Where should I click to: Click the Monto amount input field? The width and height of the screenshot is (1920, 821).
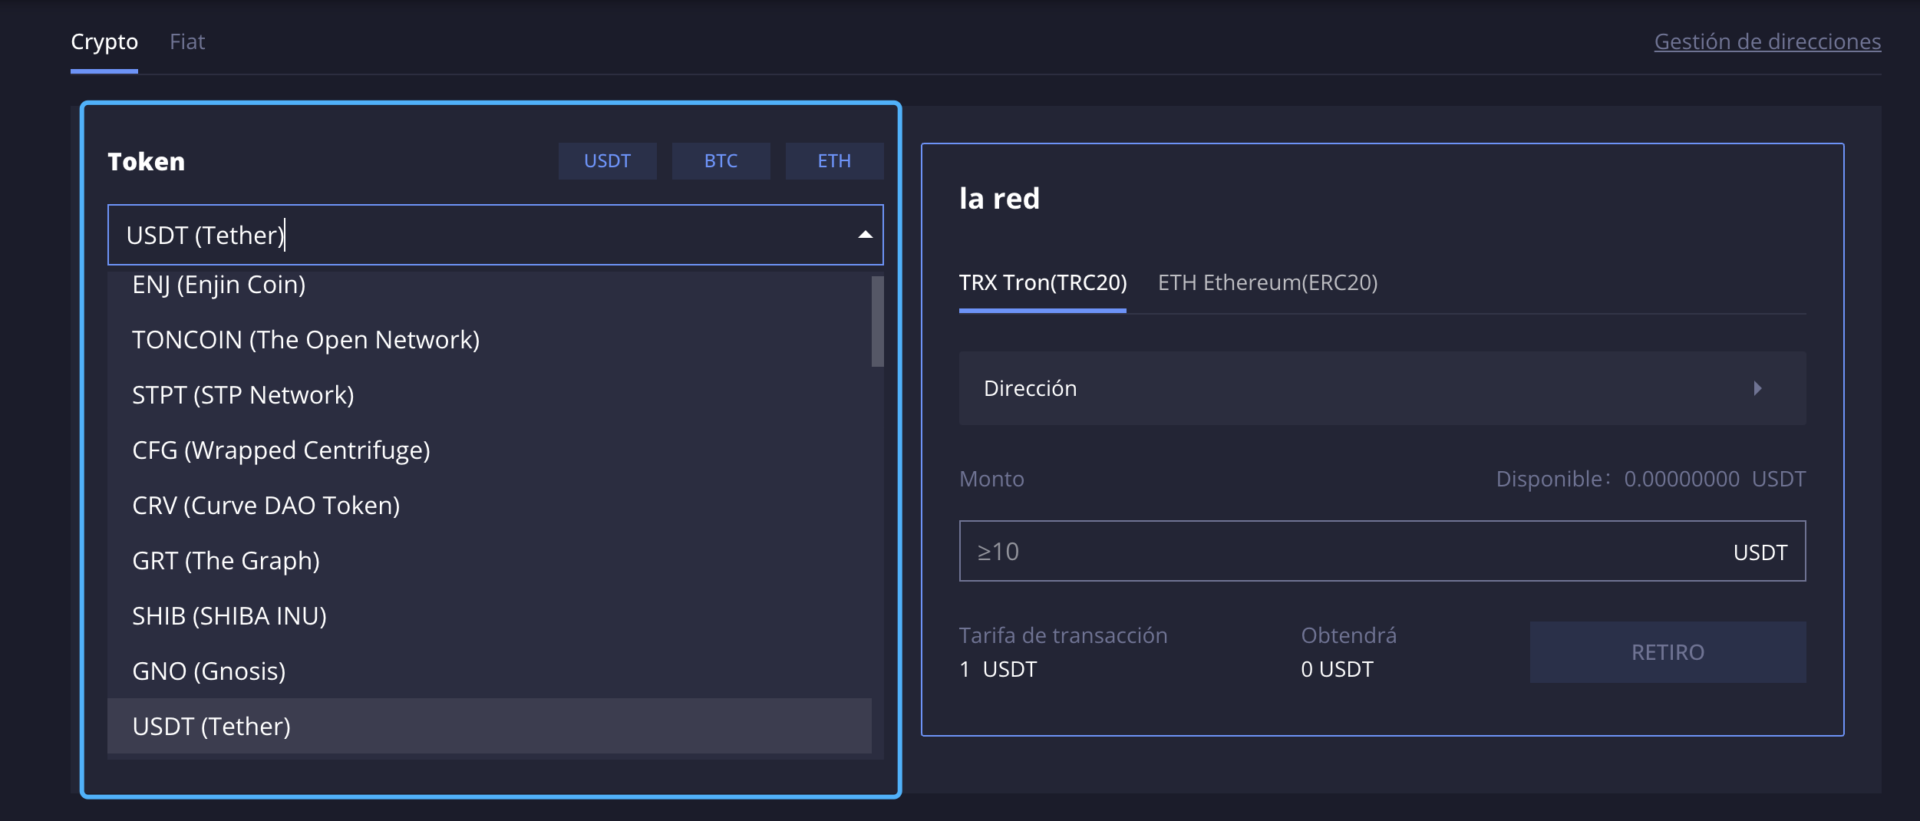1382,551
